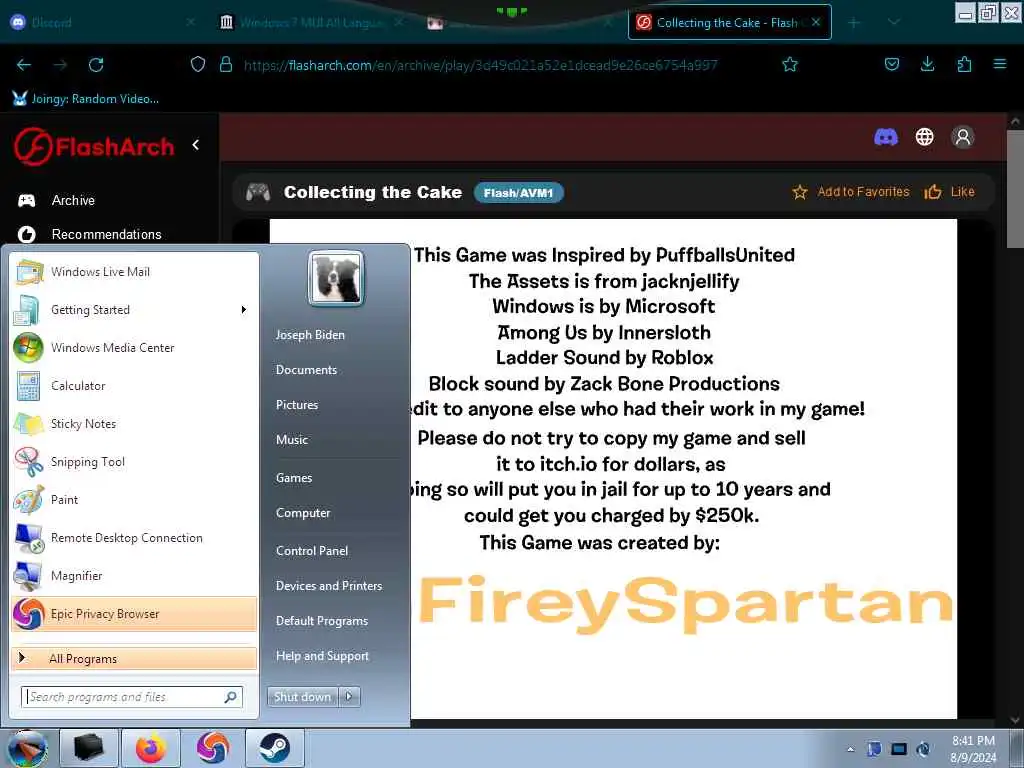Viewport: 1024px width, 768px height.
Task: Click the Pocket save icon
Action: pos(891,64)
